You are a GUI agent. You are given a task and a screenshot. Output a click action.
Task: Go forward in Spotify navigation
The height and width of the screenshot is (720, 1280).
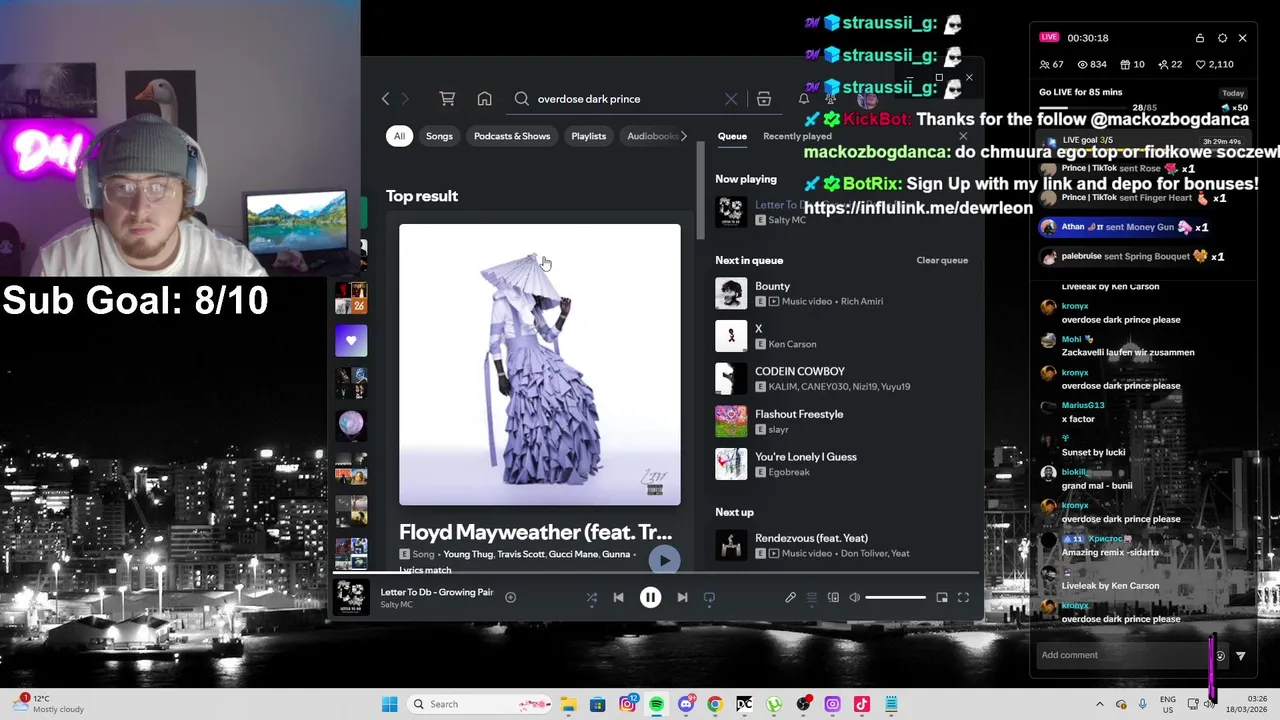coord(405,99)
